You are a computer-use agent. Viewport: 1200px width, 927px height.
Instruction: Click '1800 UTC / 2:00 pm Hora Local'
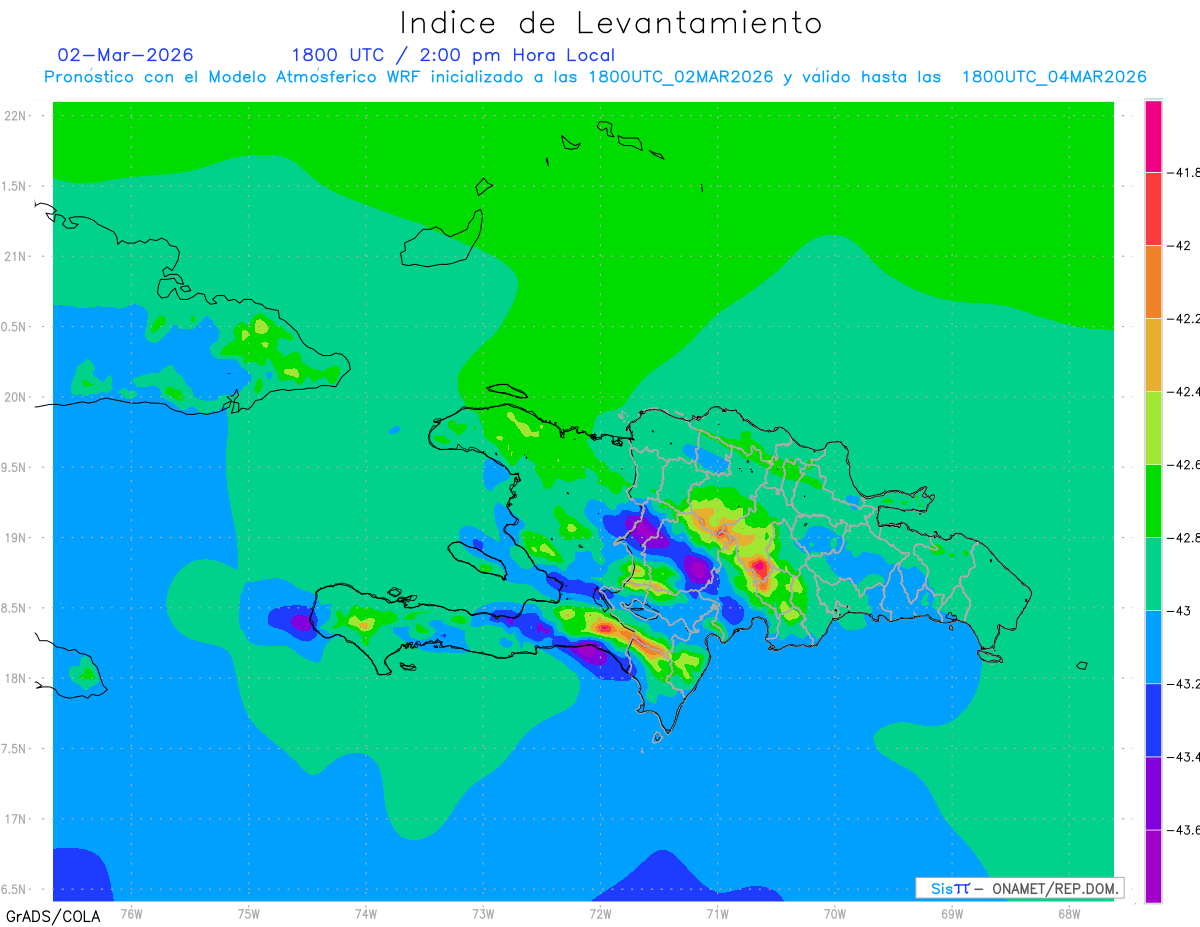[453, 56]
